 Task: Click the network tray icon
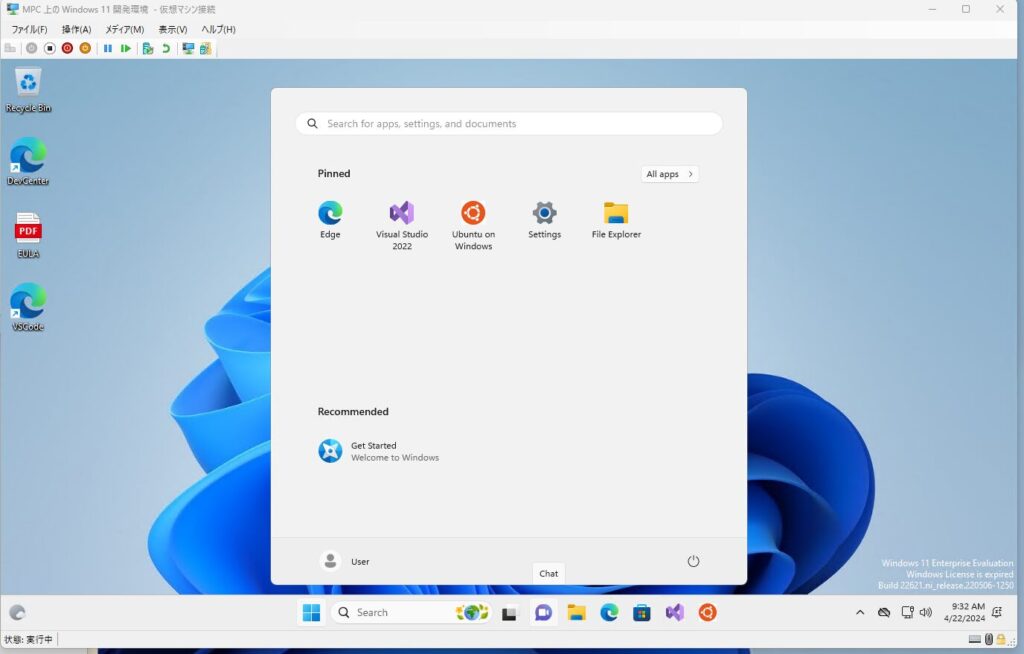[x=907, y=613]
